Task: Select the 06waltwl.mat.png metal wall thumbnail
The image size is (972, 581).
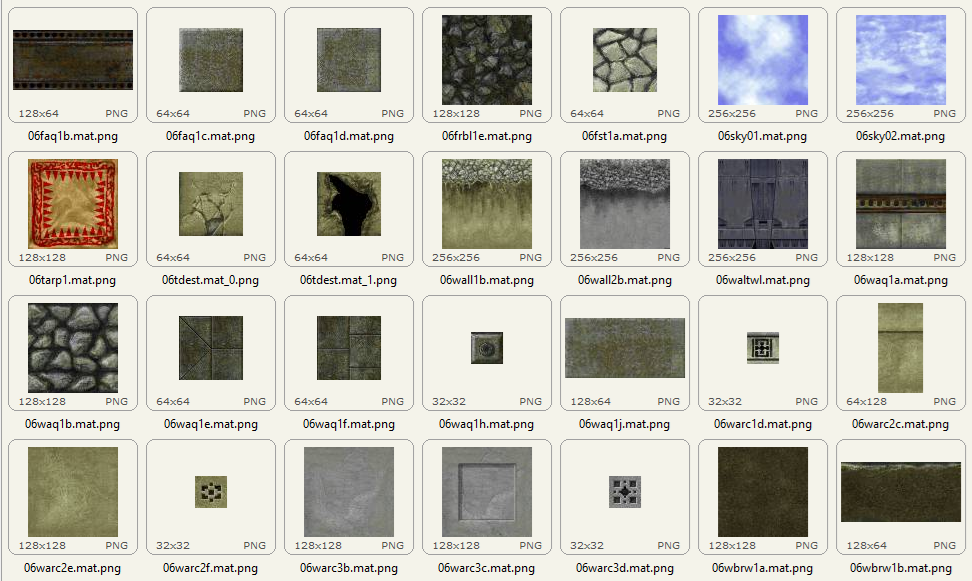Action: 762,204
